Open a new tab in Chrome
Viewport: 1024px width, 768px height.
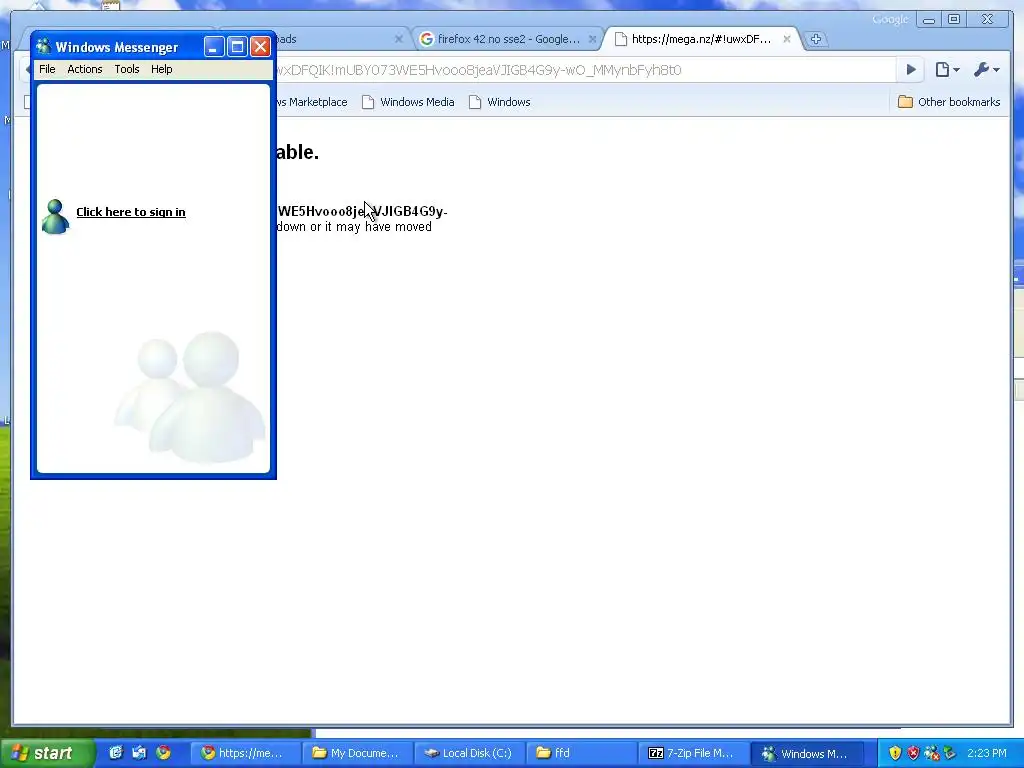pyautogui.click(x=816, y=39)
